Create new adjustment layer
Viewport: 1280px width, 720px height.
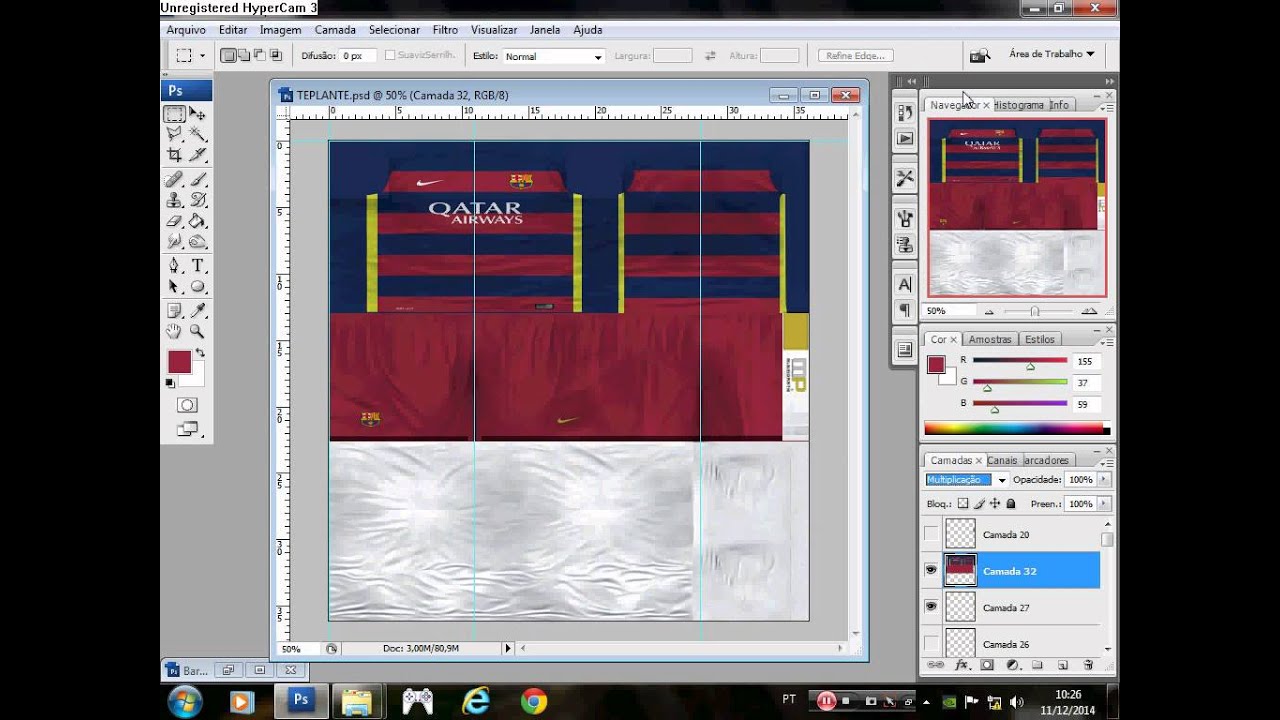(x=1012, y=665)
